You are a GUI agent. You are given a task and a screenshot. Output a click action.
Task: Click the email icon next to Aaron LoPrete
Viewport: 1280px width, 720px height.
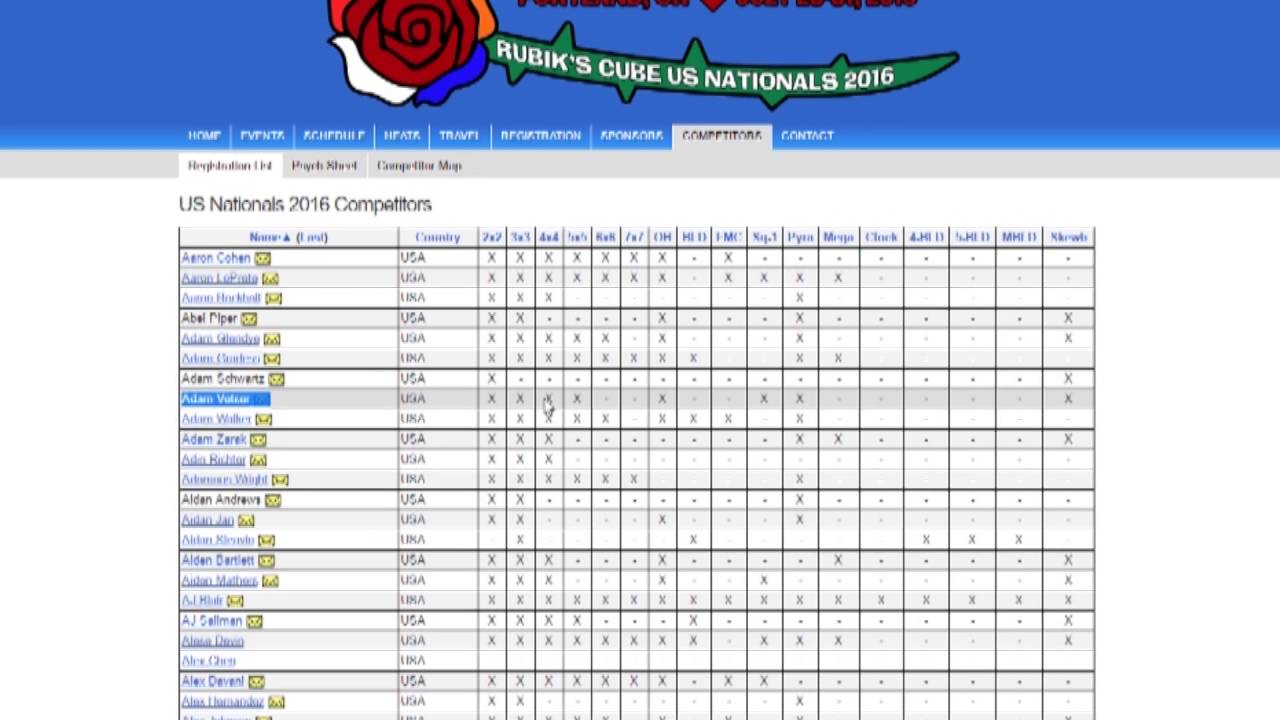pos(270,278)
